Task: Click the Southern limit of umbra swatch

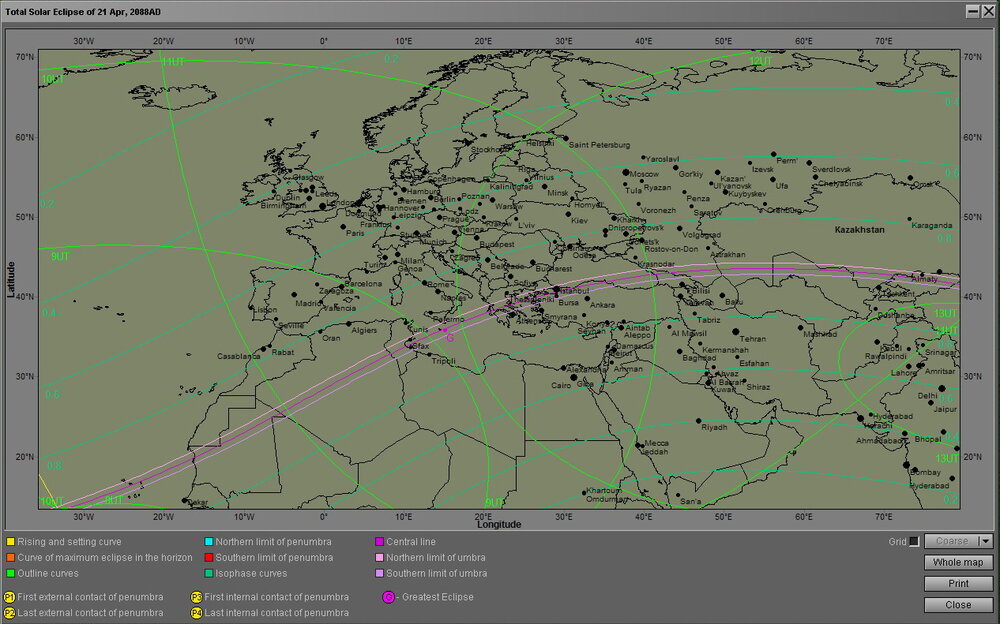Action: coord(380,573)
